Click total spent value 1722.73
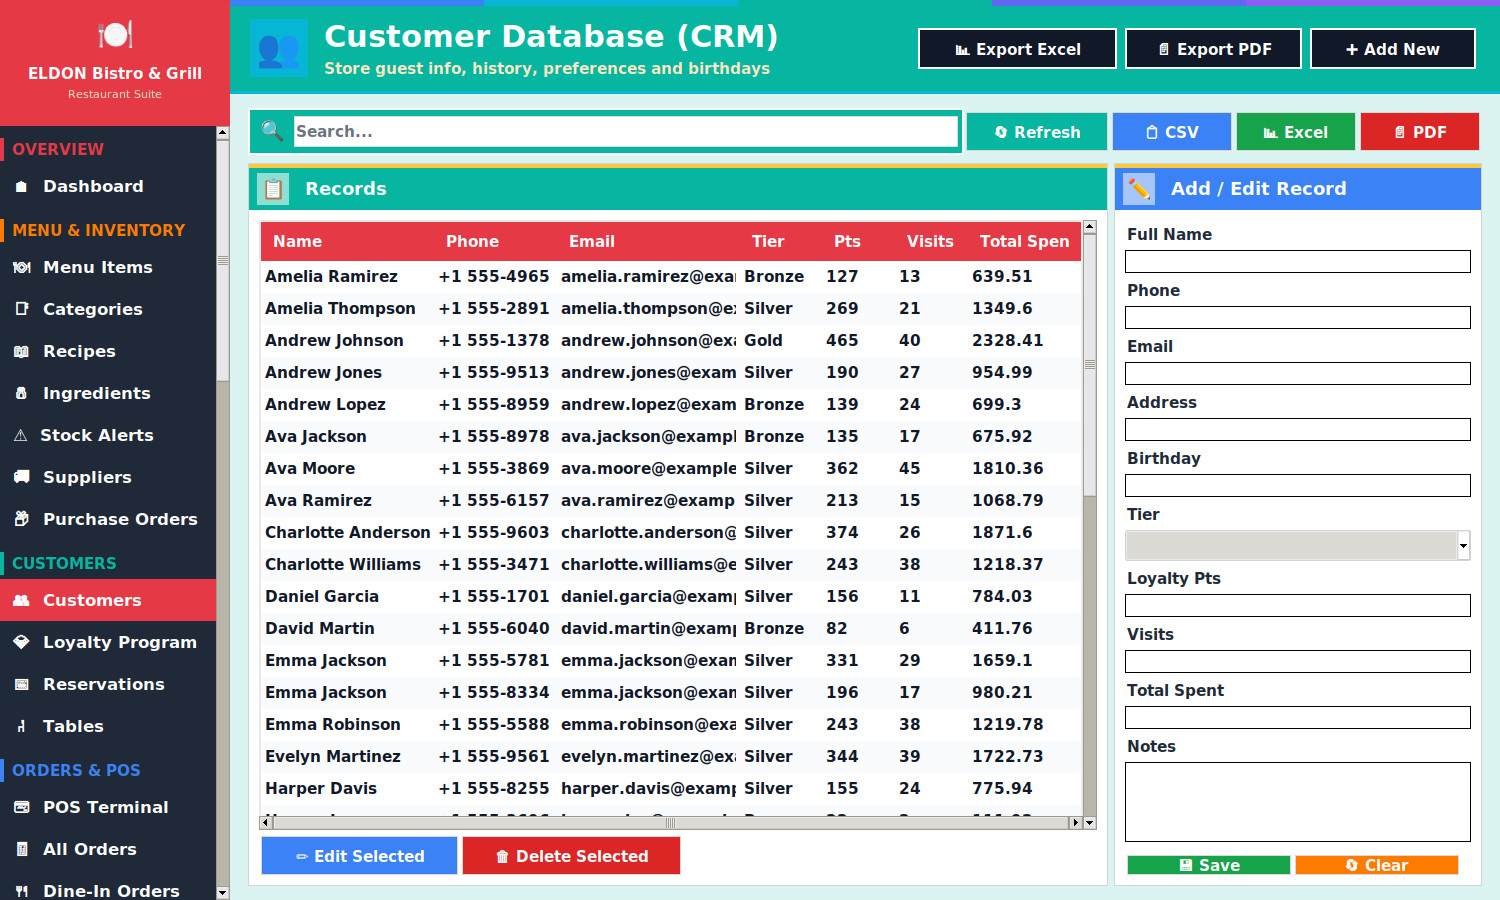This screenshot has height=900, width=1500. click(x=1007, y=756)
